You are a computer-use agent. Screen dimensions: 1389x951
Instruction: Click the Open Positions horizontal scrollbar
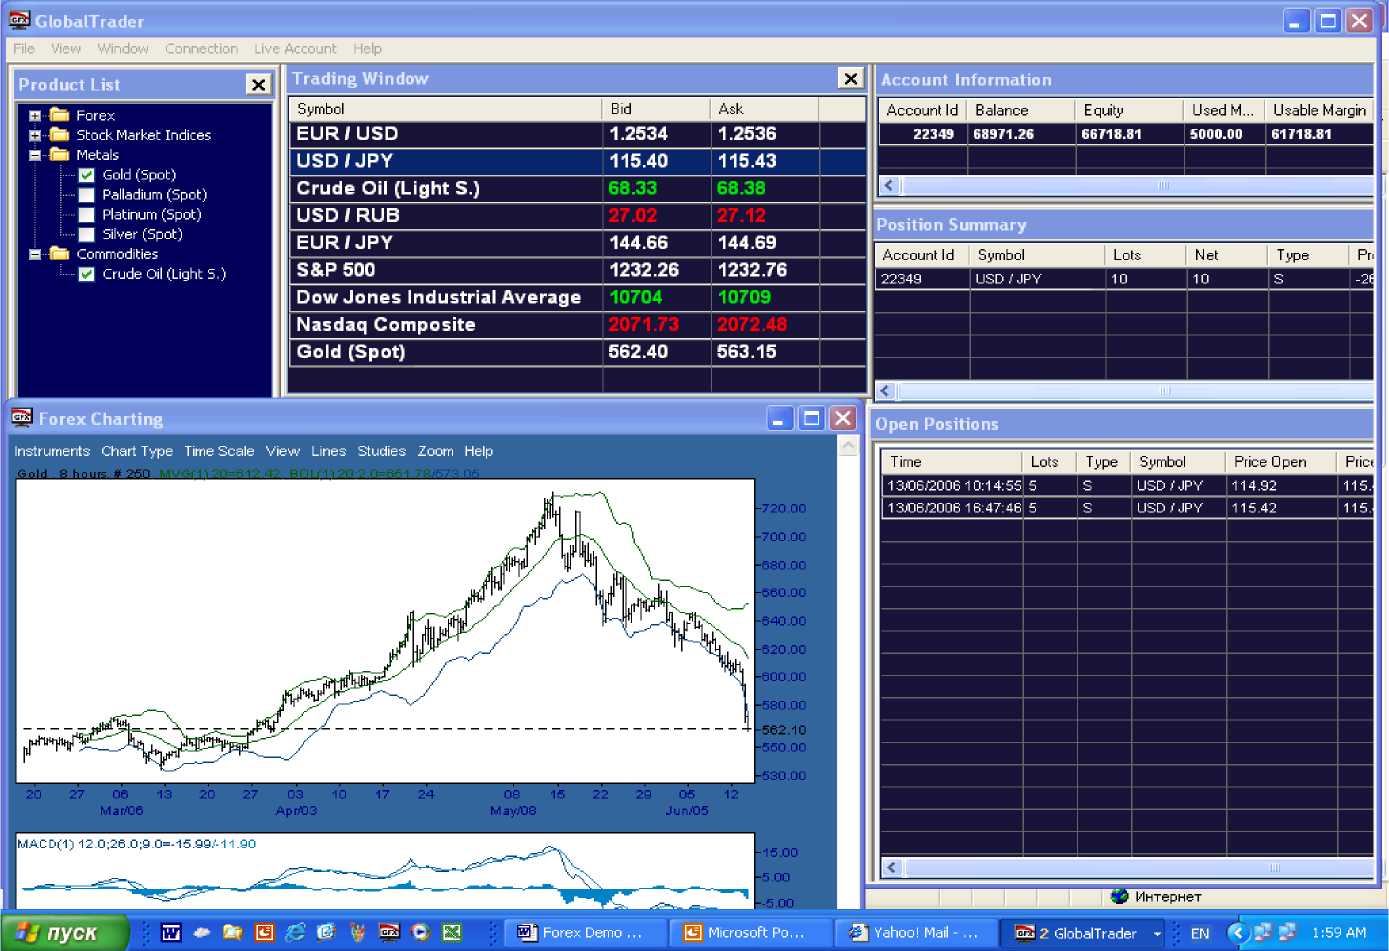[x=1127, y=868]
